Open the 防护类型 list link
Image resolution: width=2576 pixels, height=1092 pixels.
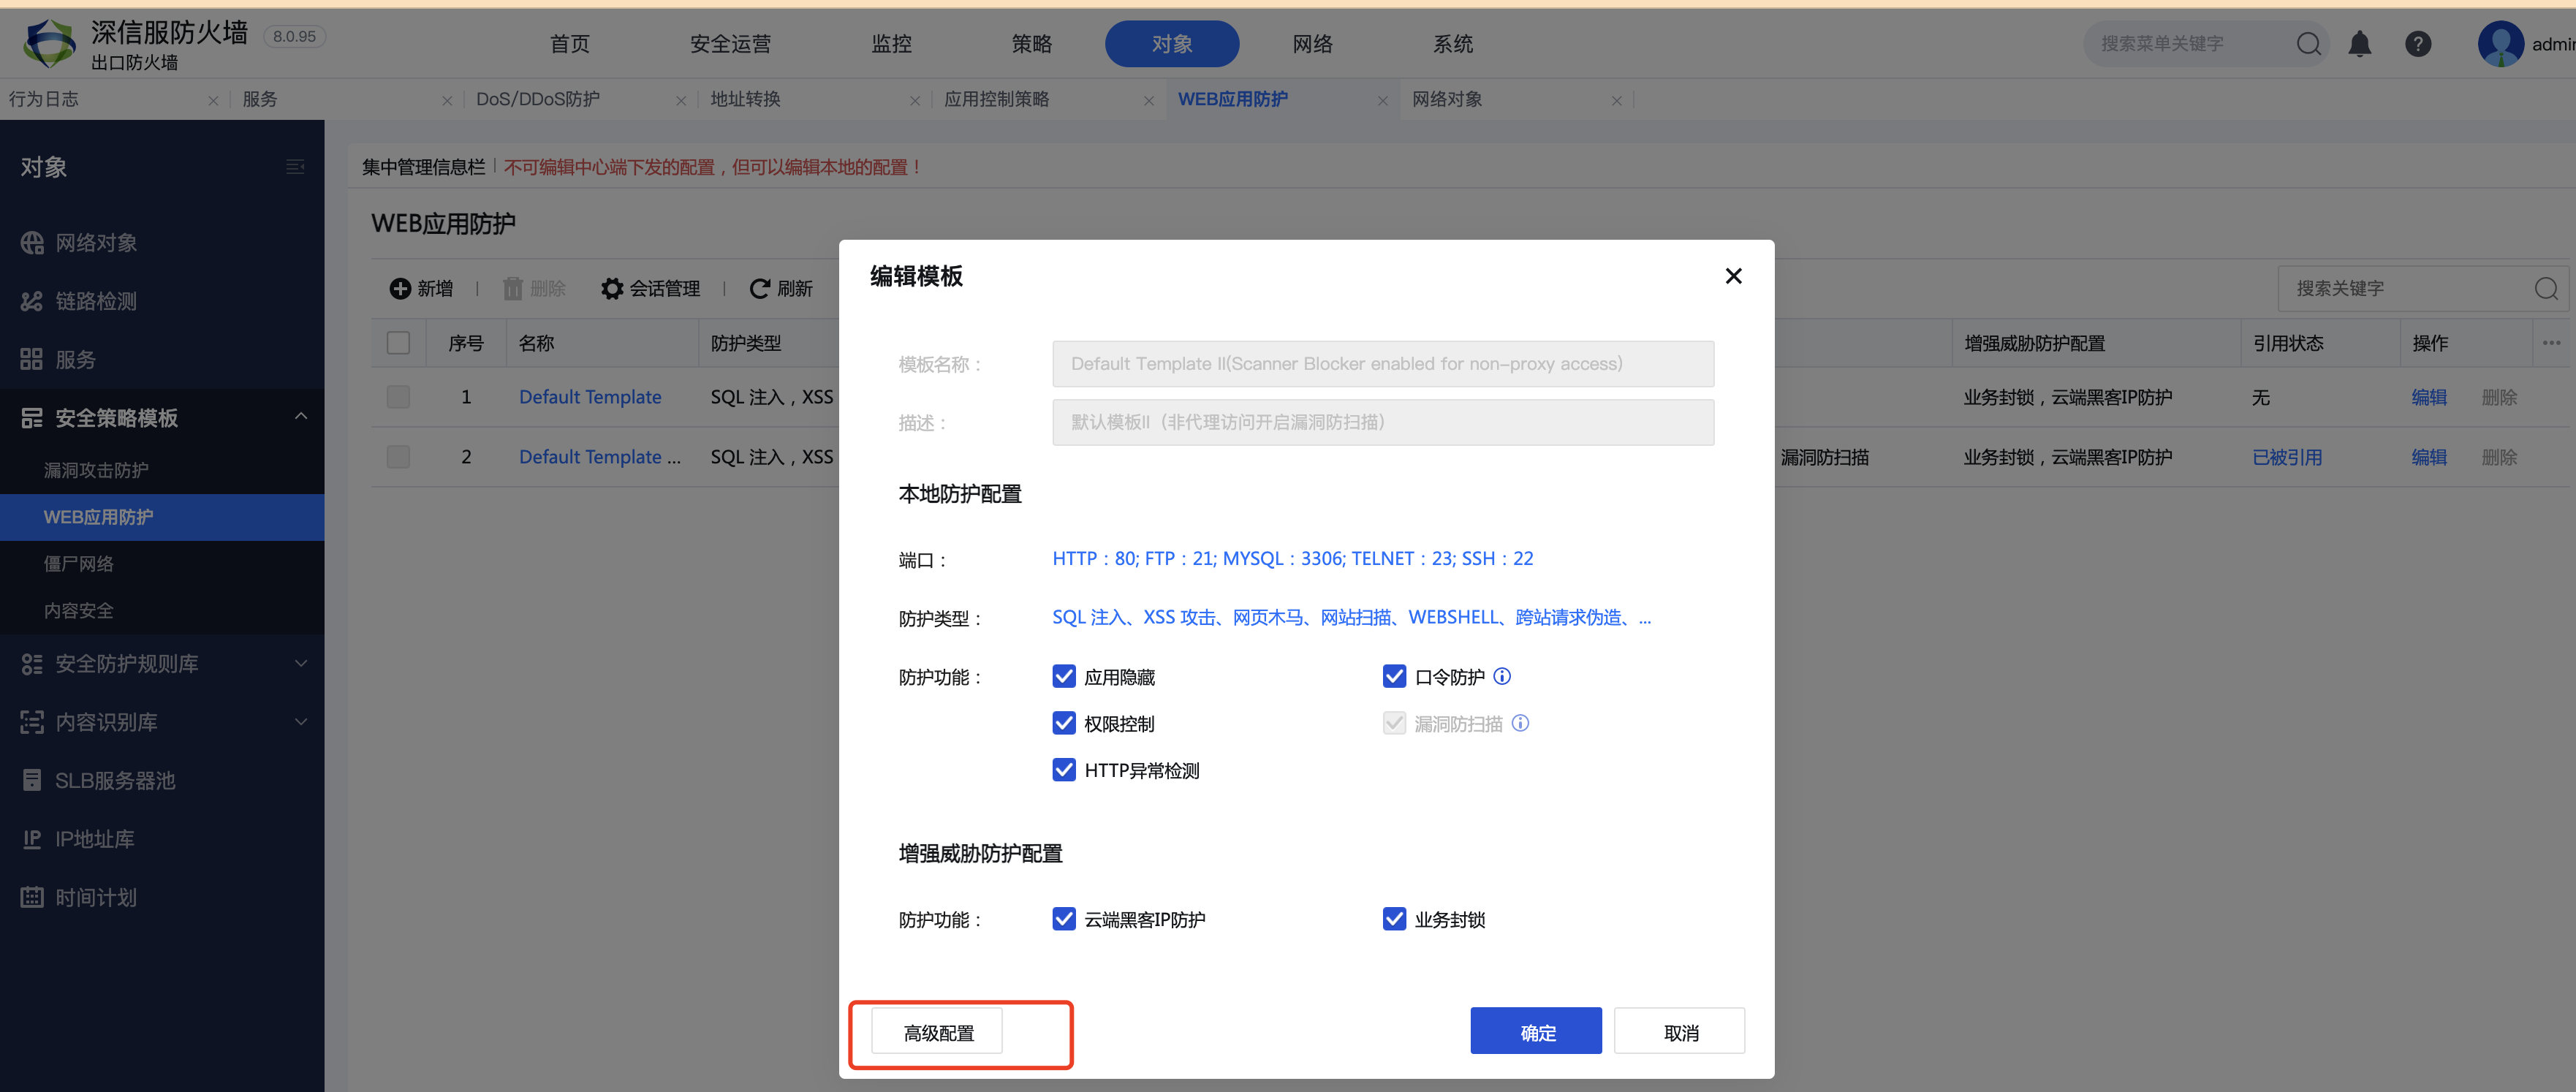(x=1350, y=618)
